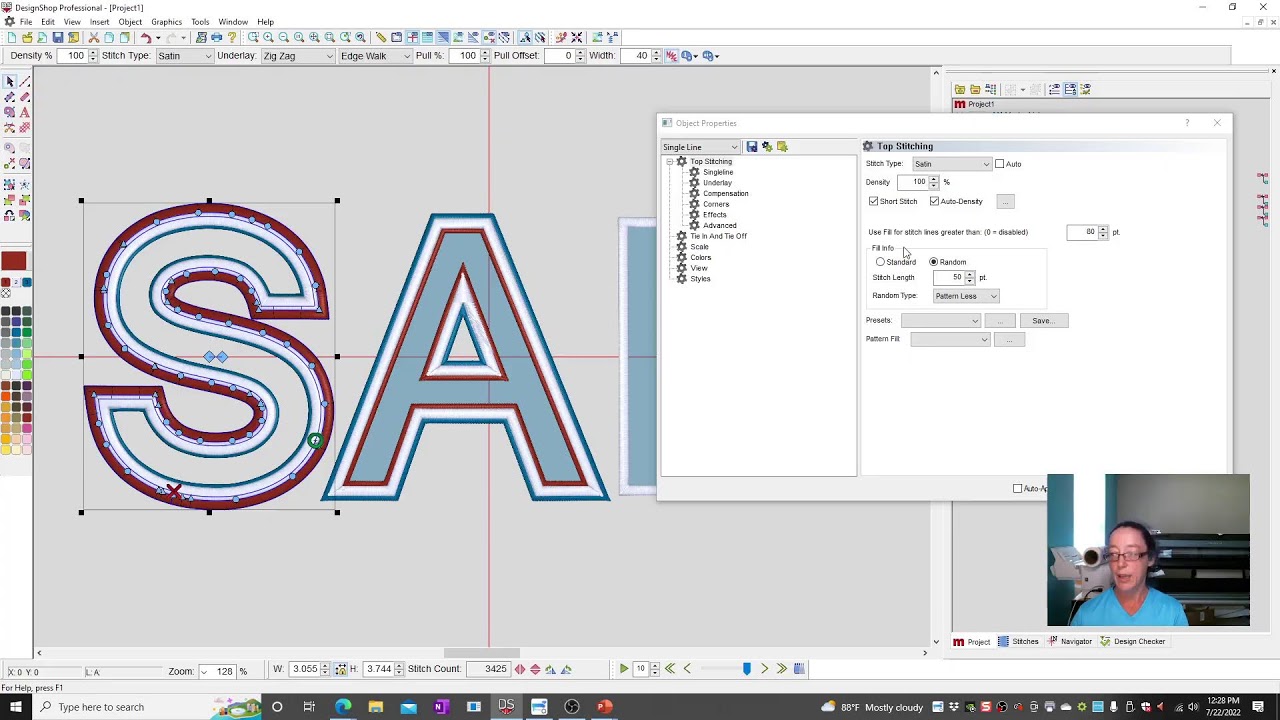Click the Save icon in main toolbar
The width and height of the screenshot is (1280, 720).
click(x=58, y=37)
